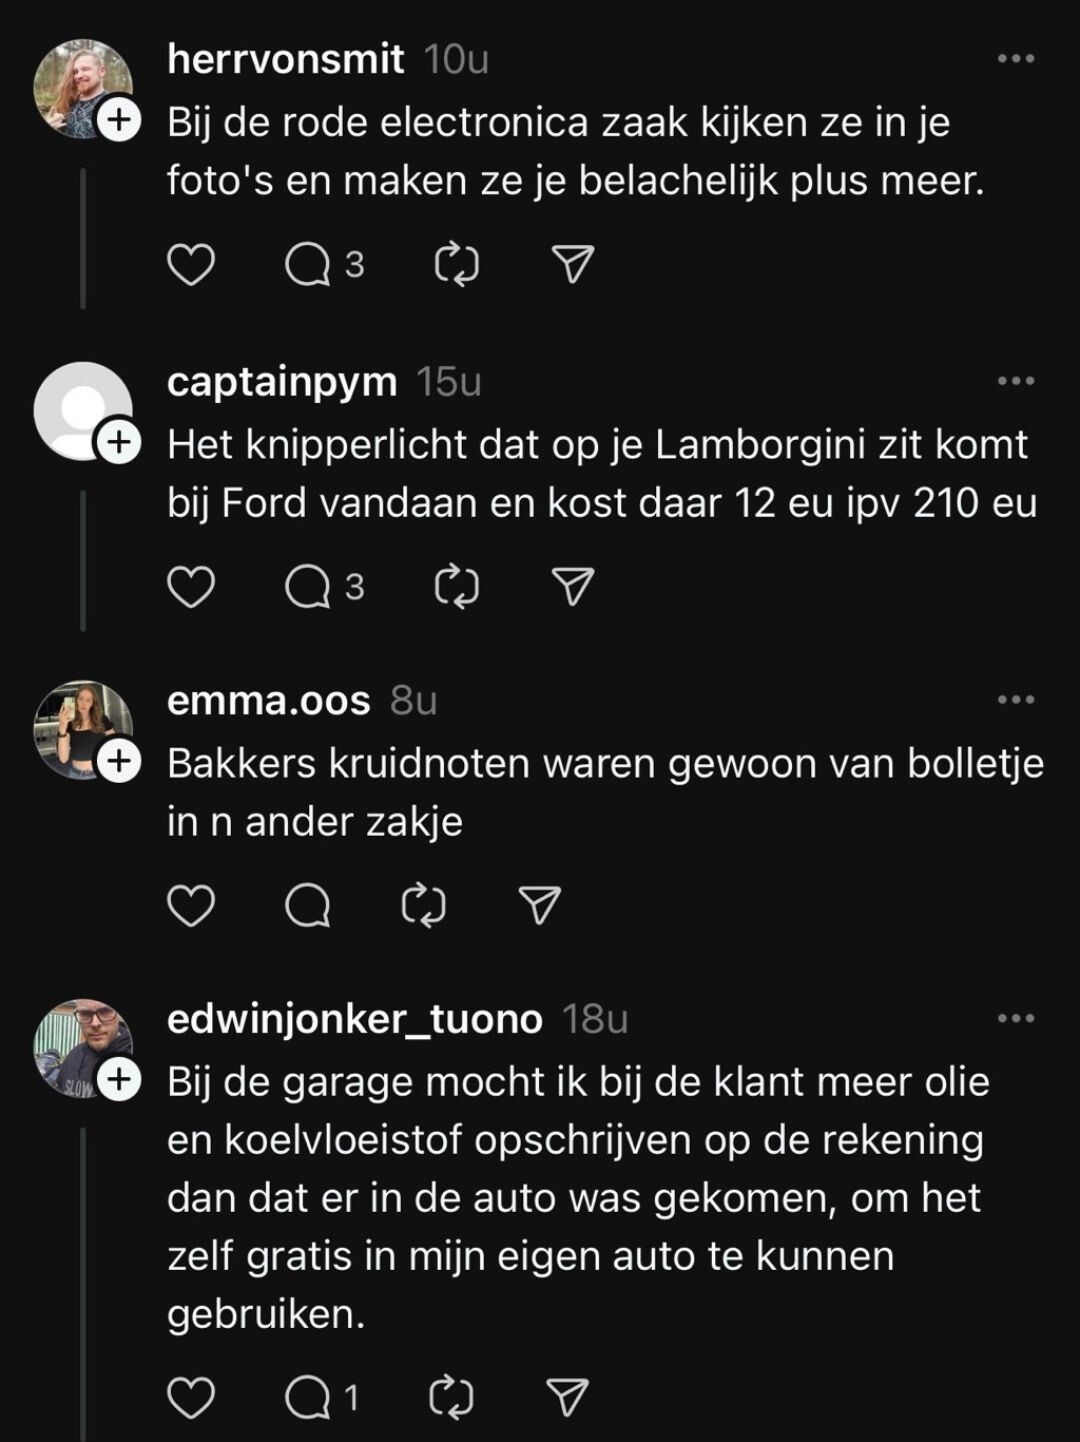Open comments on edwinjonker_tuono's post
Viewport: 1080px width, 1442px height.
(x=308, y=1398)
